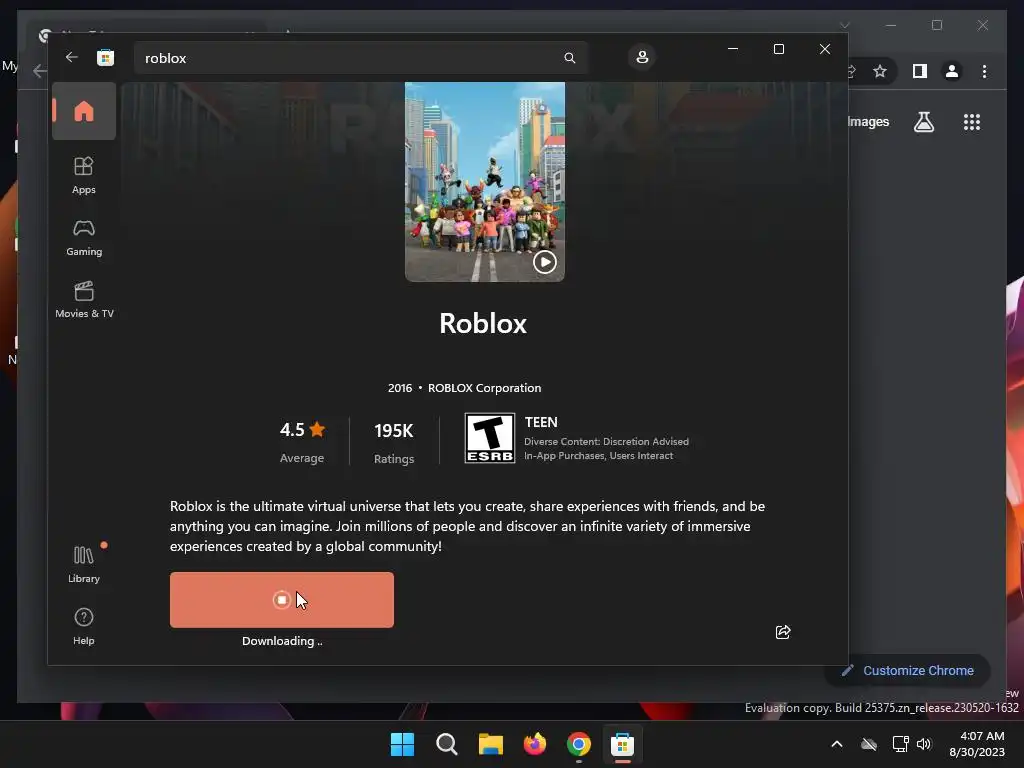This screenshot has width=1024, height=768.
Task: Open Help in the Store sidebar
Action: click(84, 626)
